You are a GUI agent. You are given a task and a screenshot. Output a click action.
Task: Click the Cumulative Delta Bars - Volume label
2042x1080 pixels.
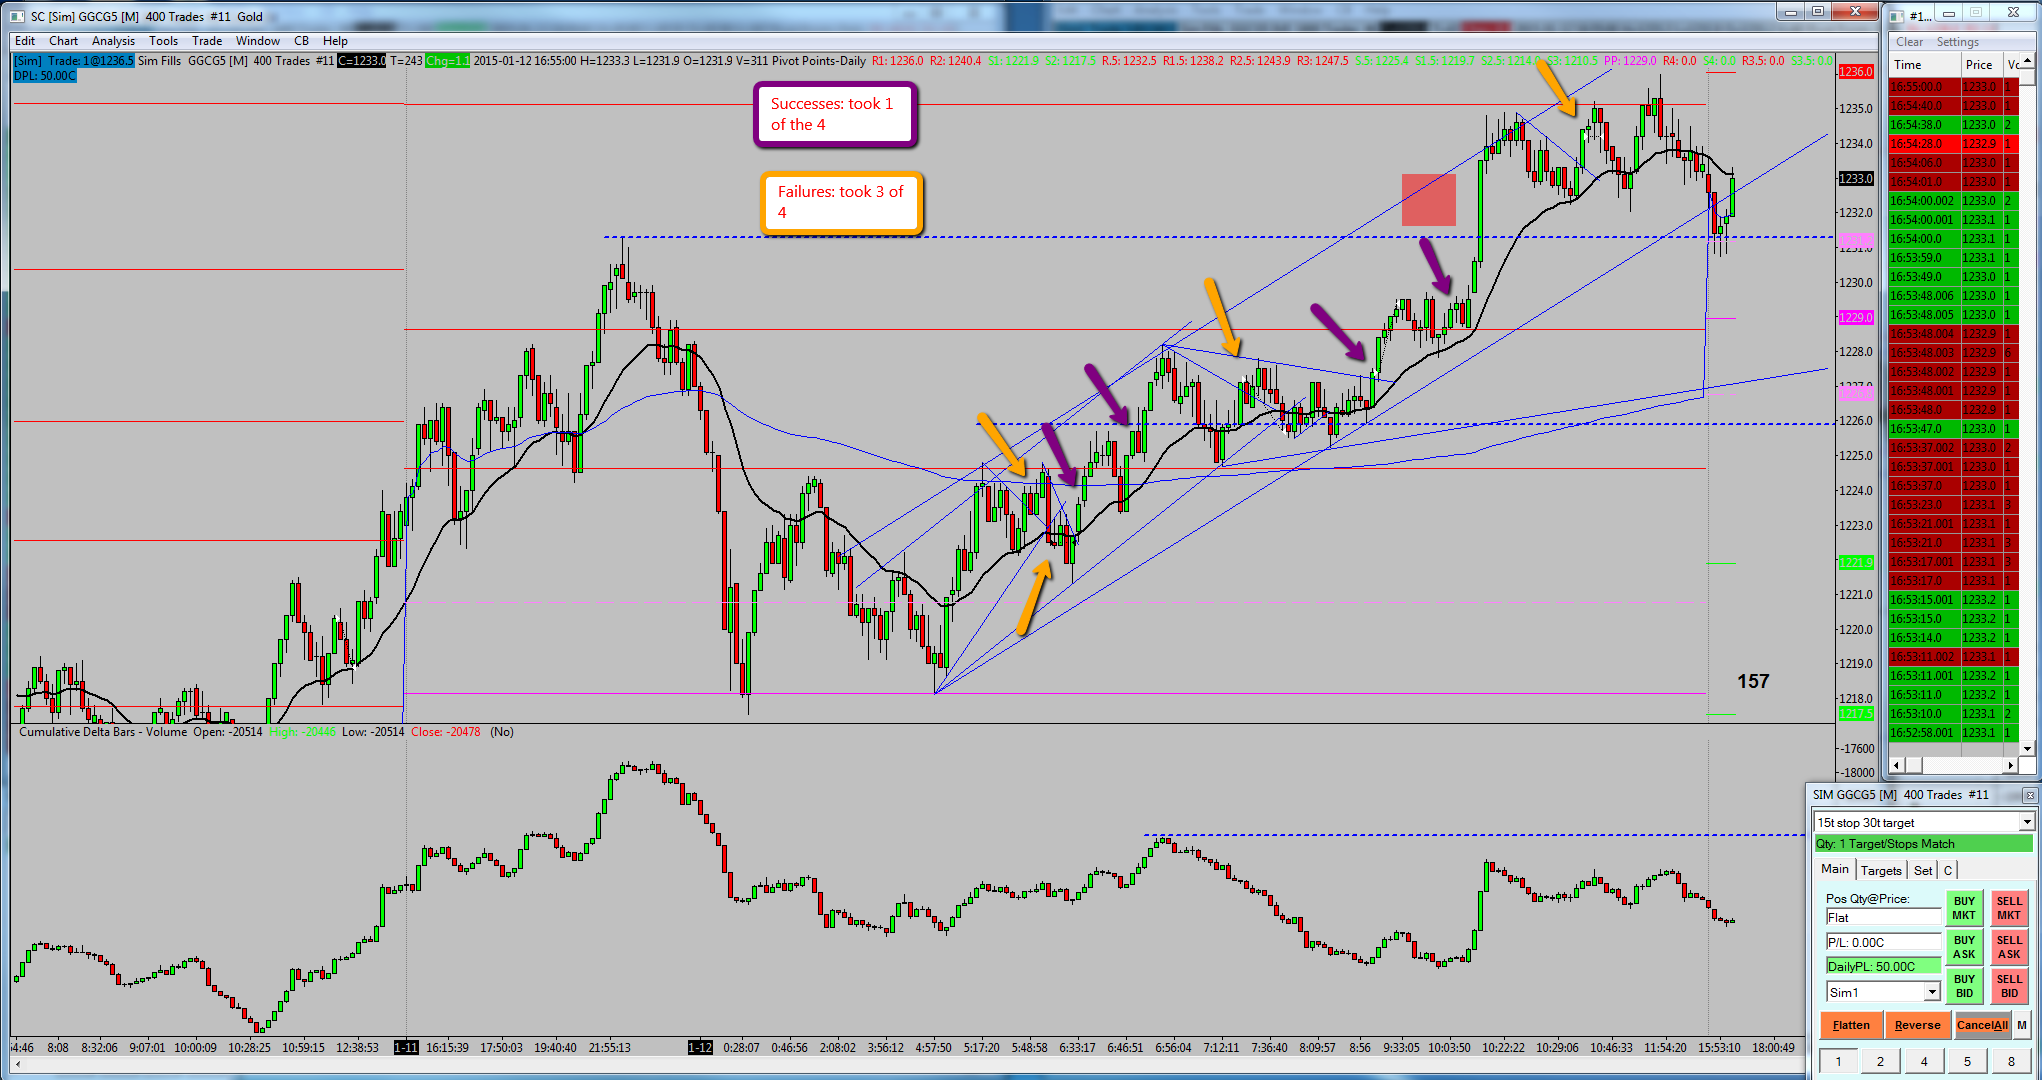(103, 732)
